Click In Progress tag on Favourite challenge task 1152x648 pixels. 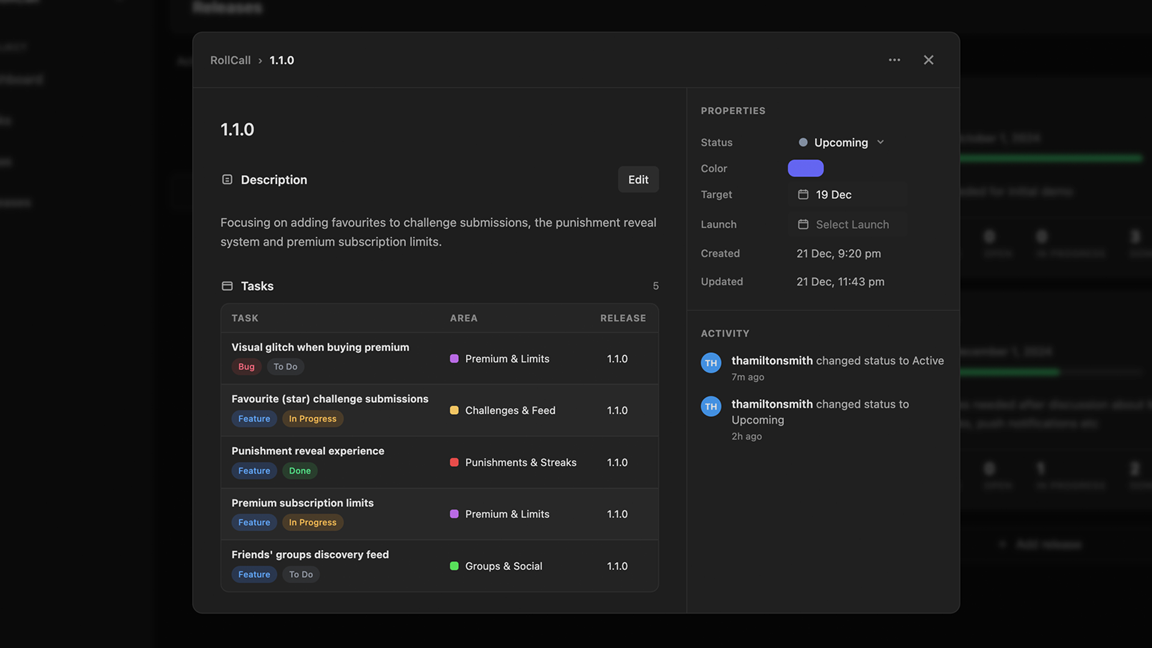[x=312, y=419]
